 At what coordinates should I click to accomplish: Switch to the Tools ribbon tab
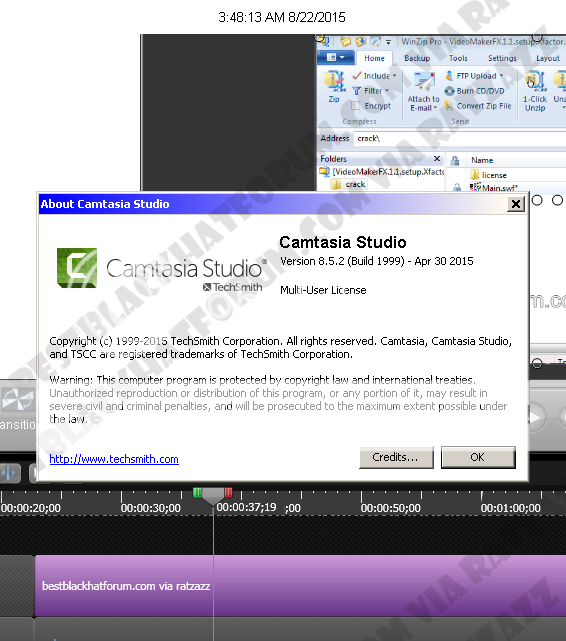tap(458, 58)
